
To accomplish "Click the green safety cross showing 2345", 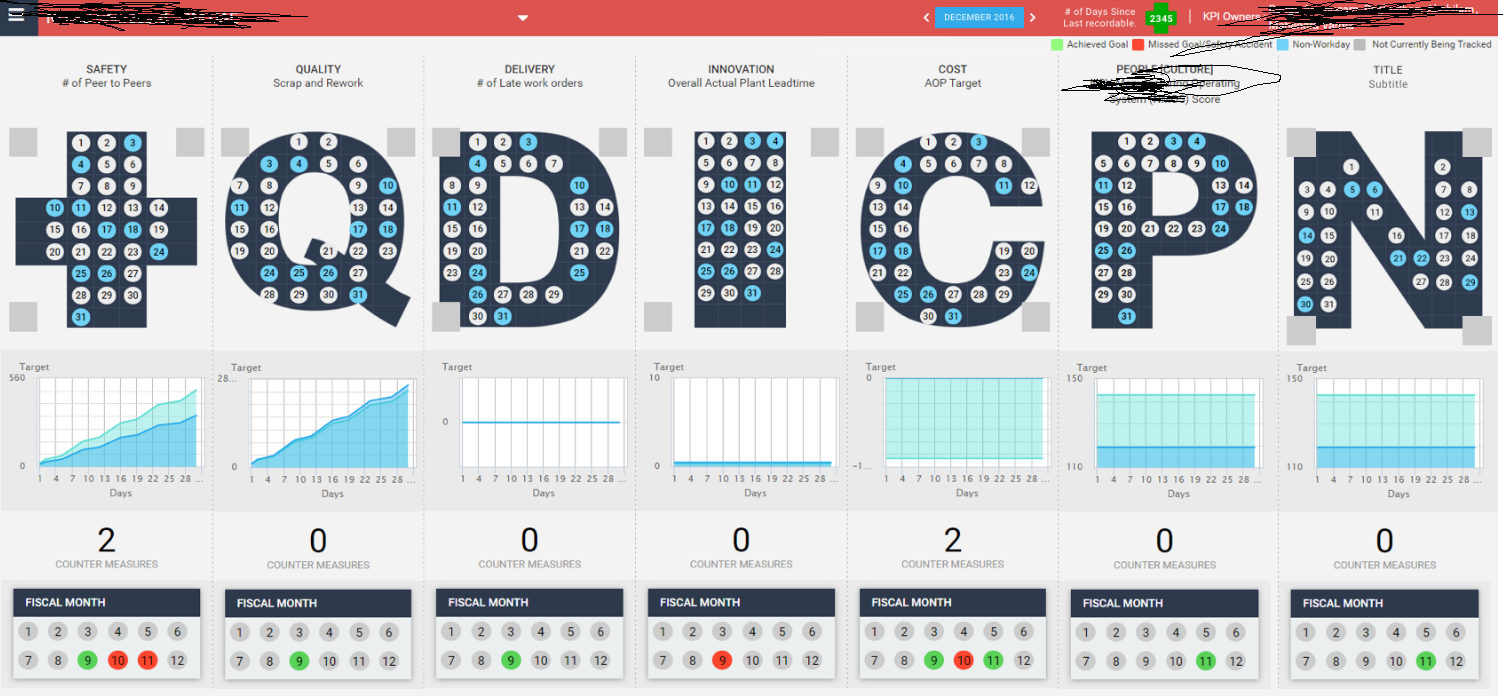I will point(1161,18).
